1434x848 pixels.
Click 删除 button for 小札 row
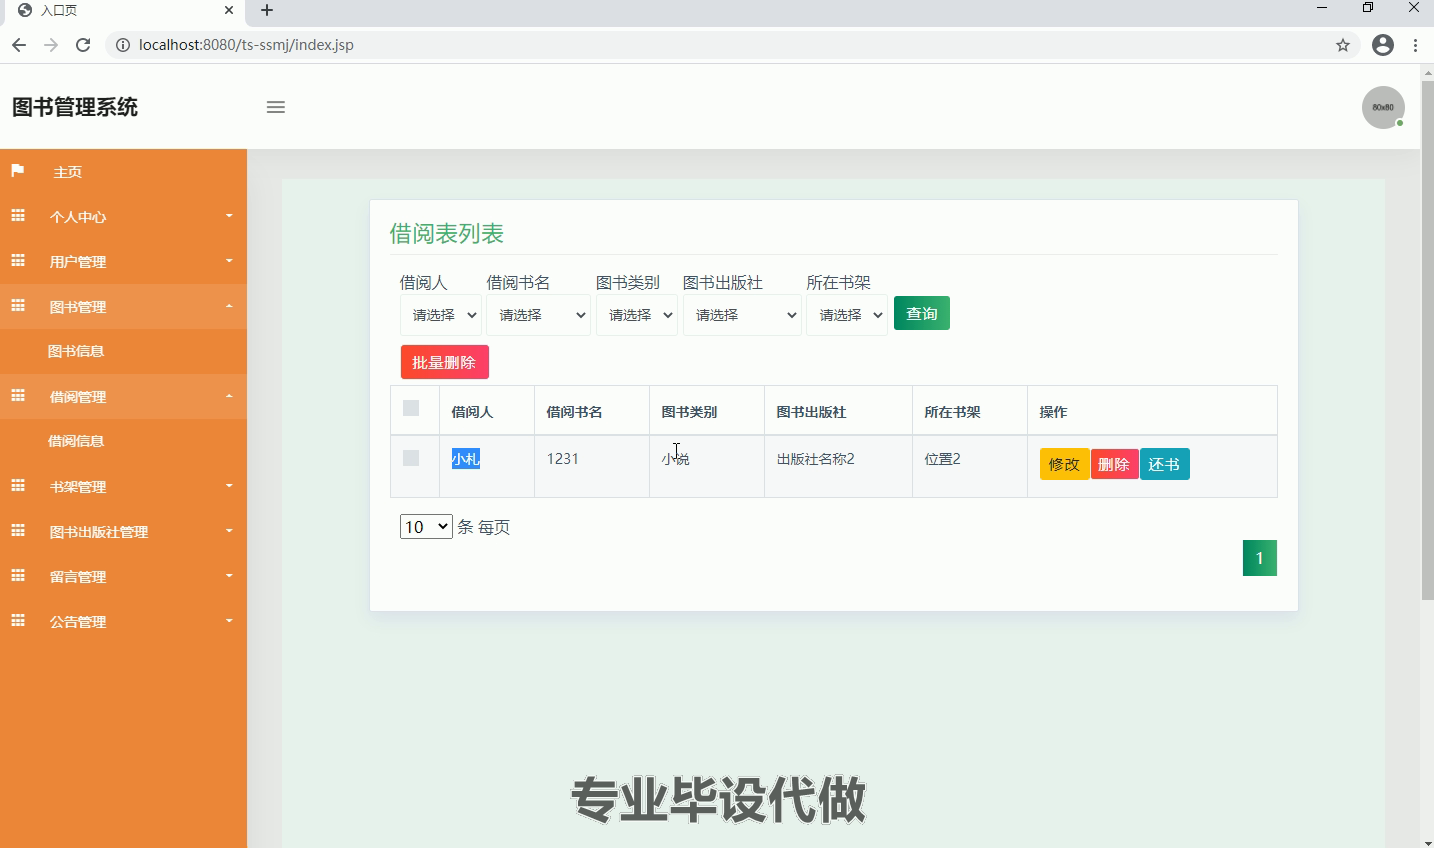click(1114, 464)
